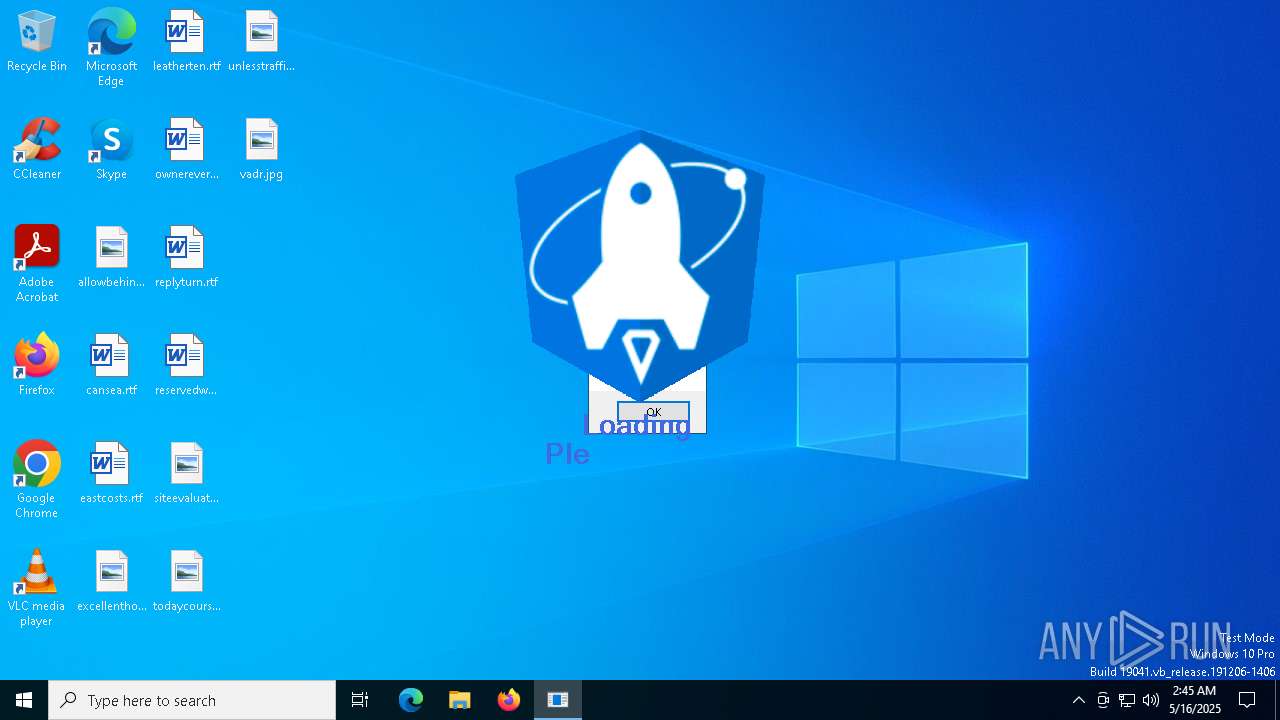This screenshot has width=1280, height=720.
Task: Open Task View from taskbar
Action: [360, 700]
